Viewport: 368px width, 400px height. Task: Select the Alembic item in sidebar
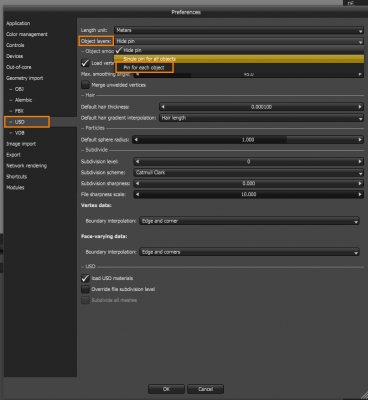point(23,100)
